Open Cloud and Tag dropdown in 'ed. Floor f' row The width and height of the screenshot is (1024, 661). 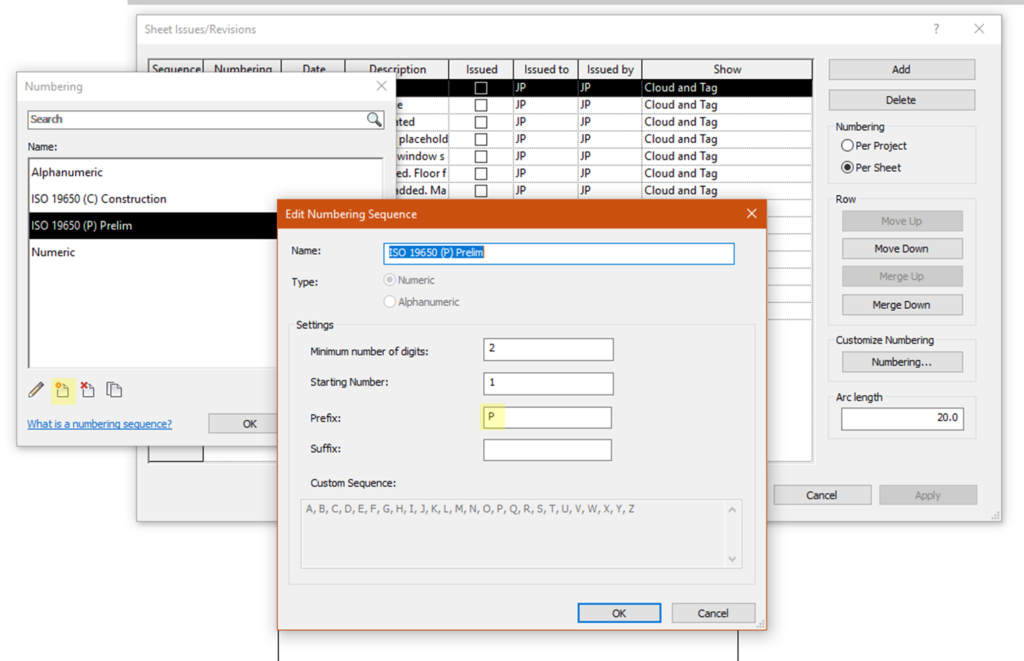pos(727,173)
